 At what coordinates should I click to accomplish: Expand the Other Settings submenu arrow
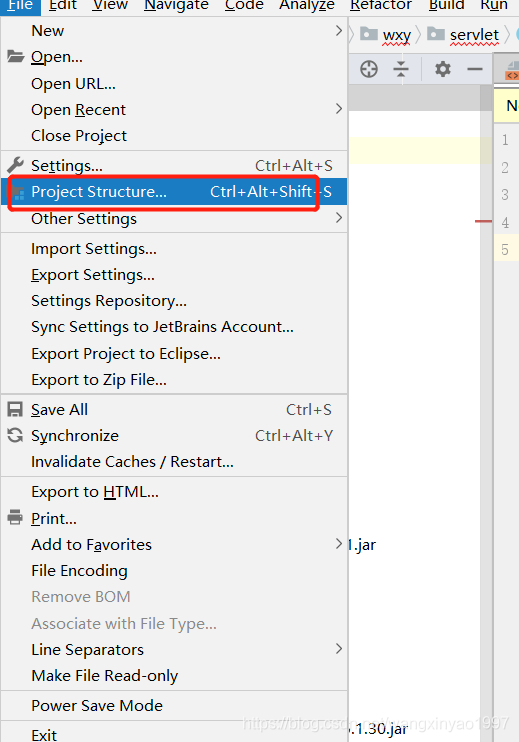[x=339, y=218]
